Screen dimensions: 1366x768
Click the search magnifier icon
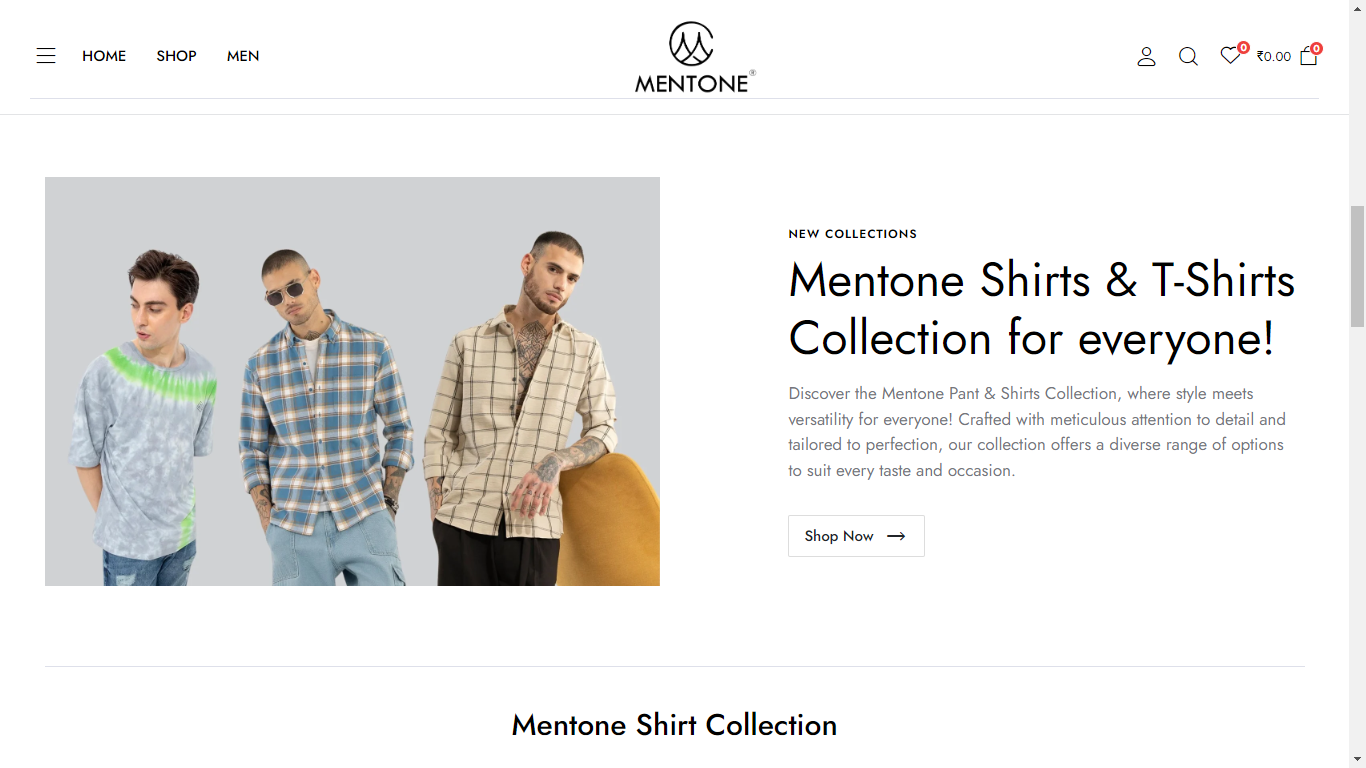click(x=1188, y=57)
